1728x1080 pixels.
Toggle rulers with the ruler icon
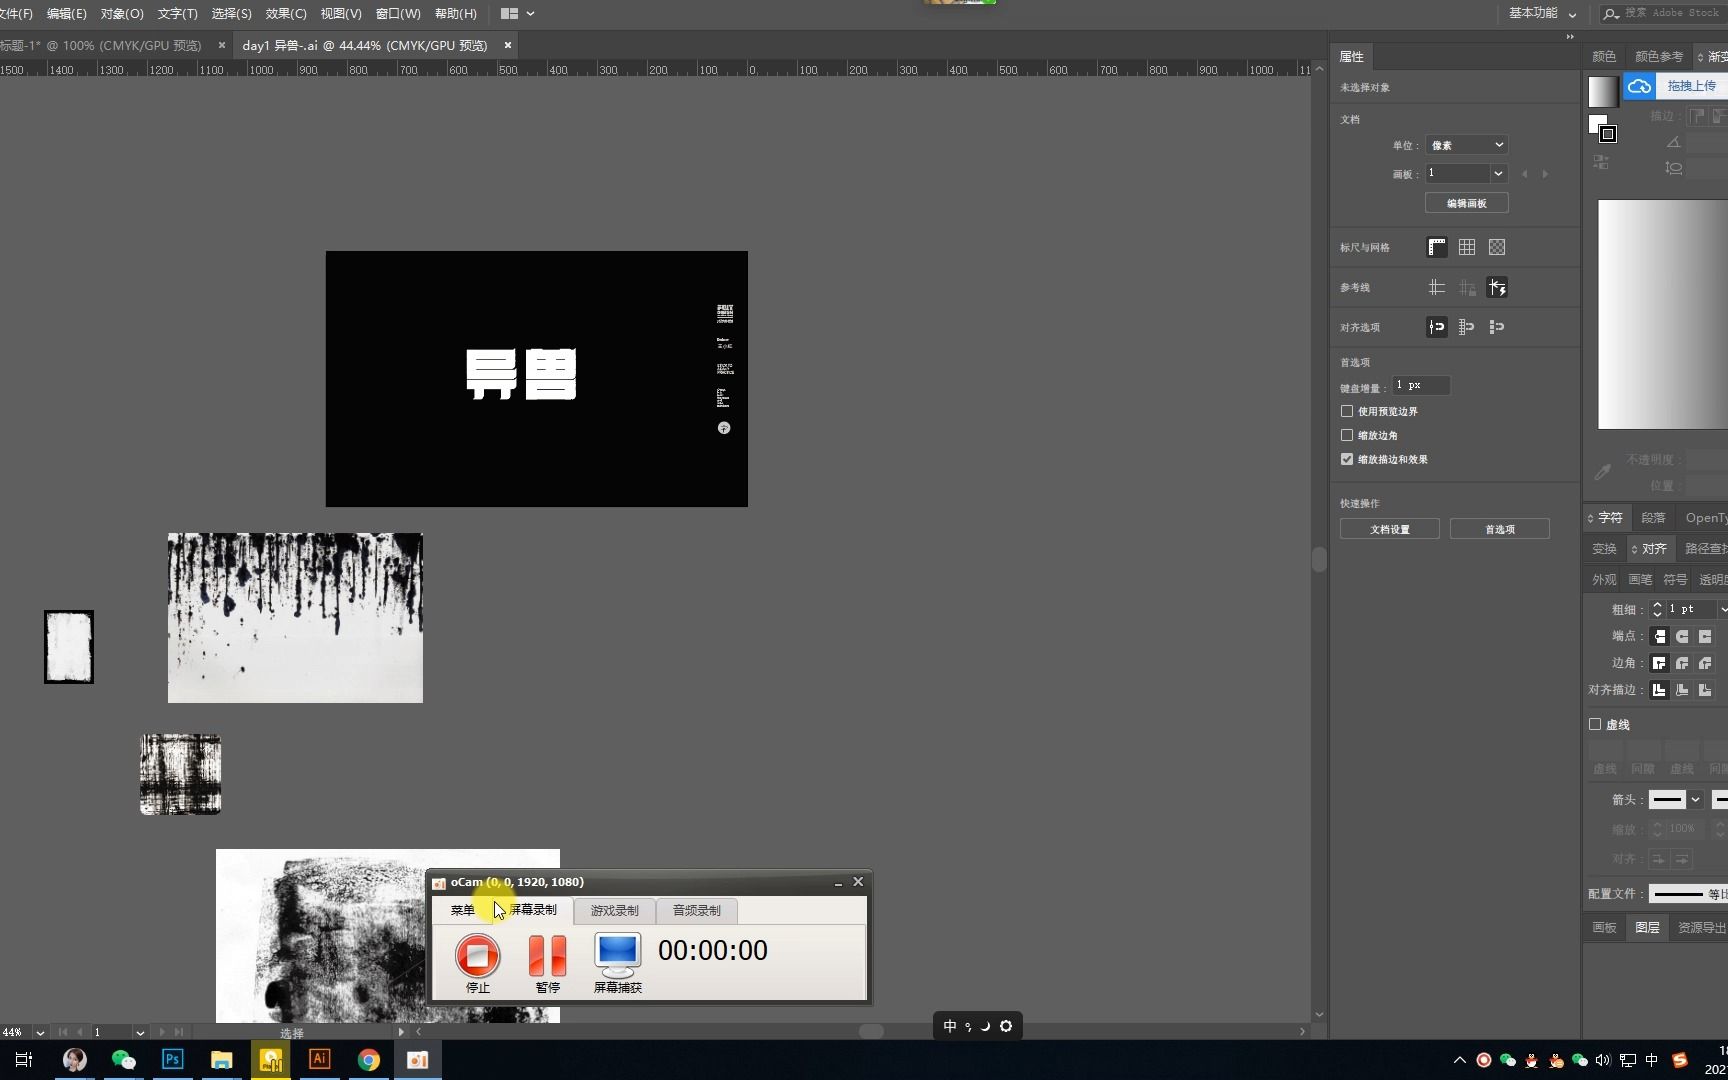click(1437, 247)
